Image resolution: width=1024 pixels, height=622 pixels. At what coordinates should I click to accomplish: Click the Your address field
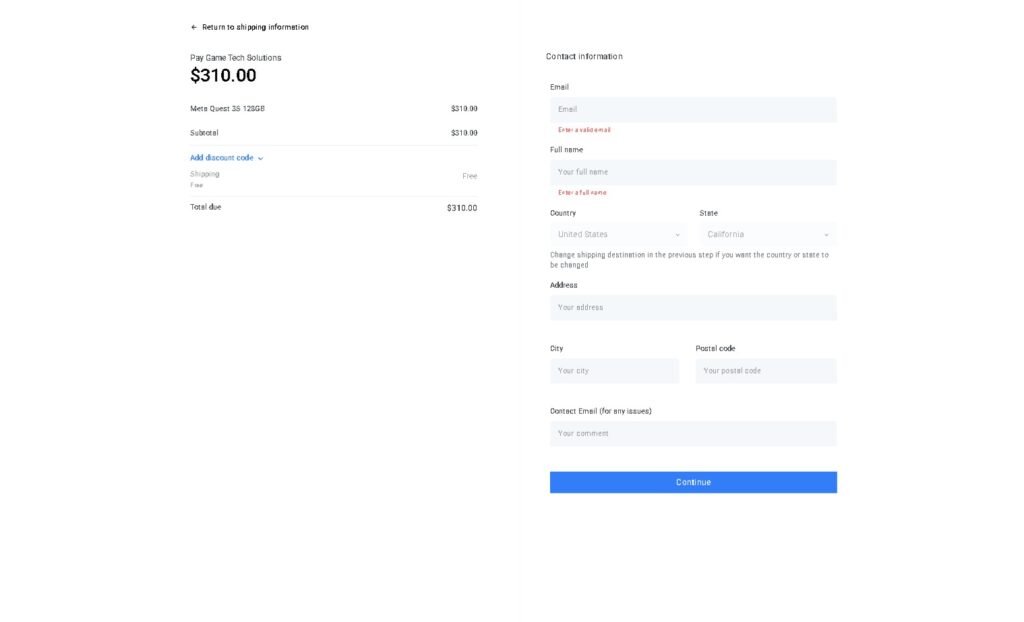pyautogui.click(x=693, y=307)
